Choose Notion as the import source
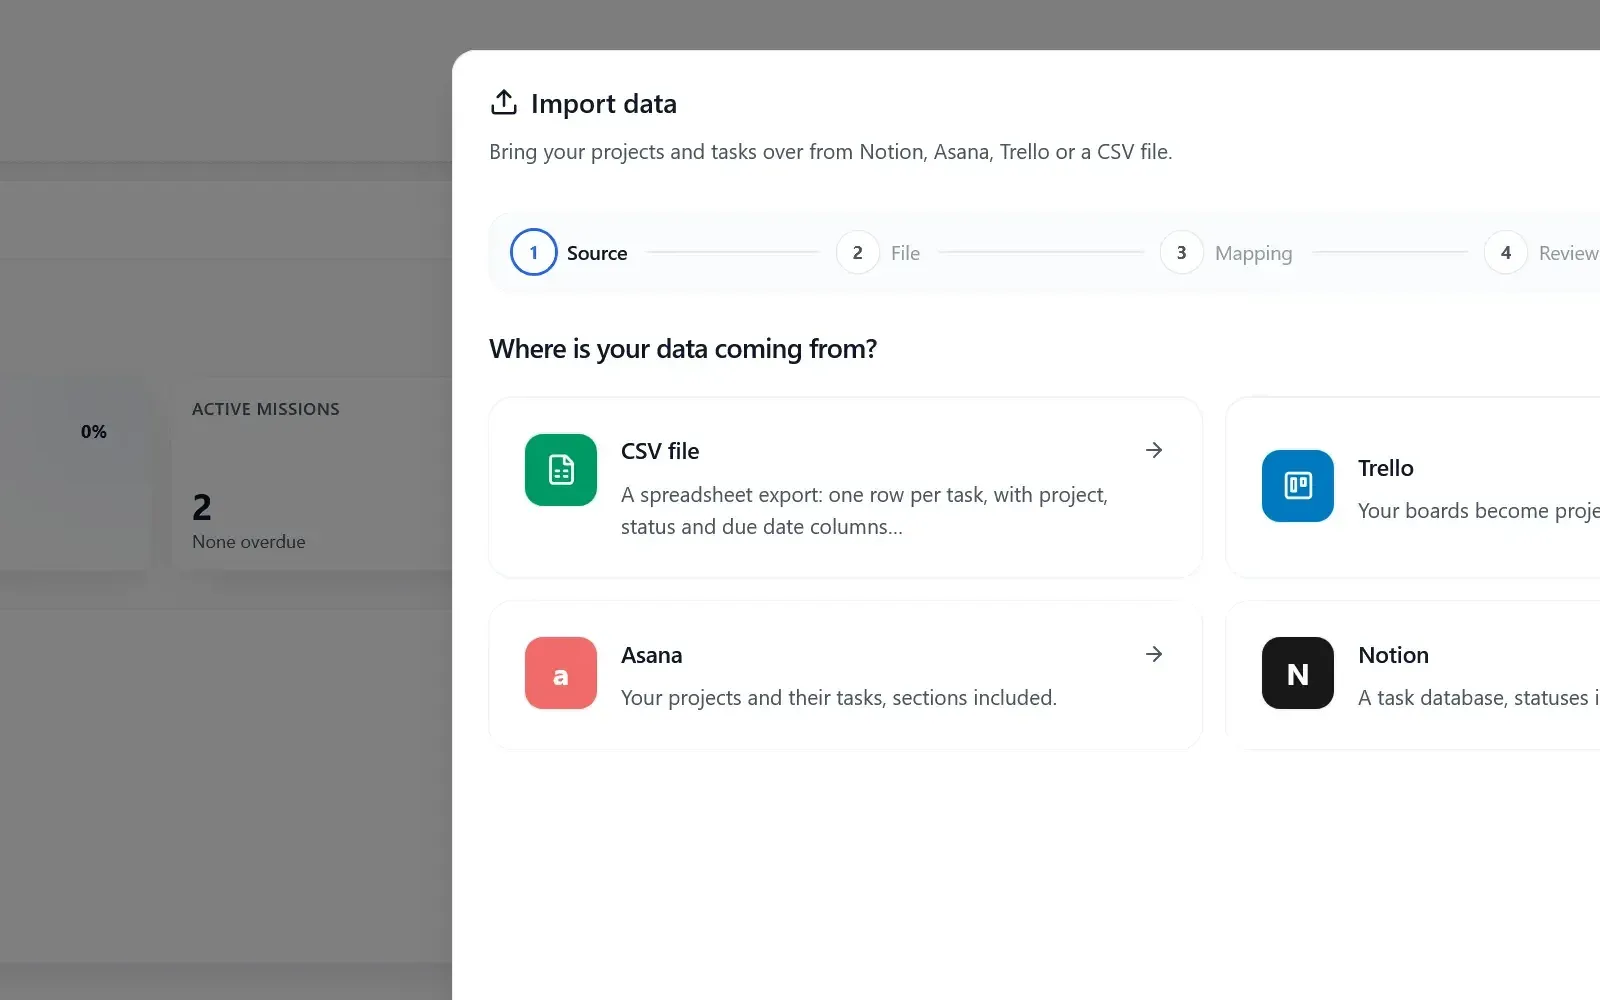The image size is (1600, 1000). click(1413, 675)
